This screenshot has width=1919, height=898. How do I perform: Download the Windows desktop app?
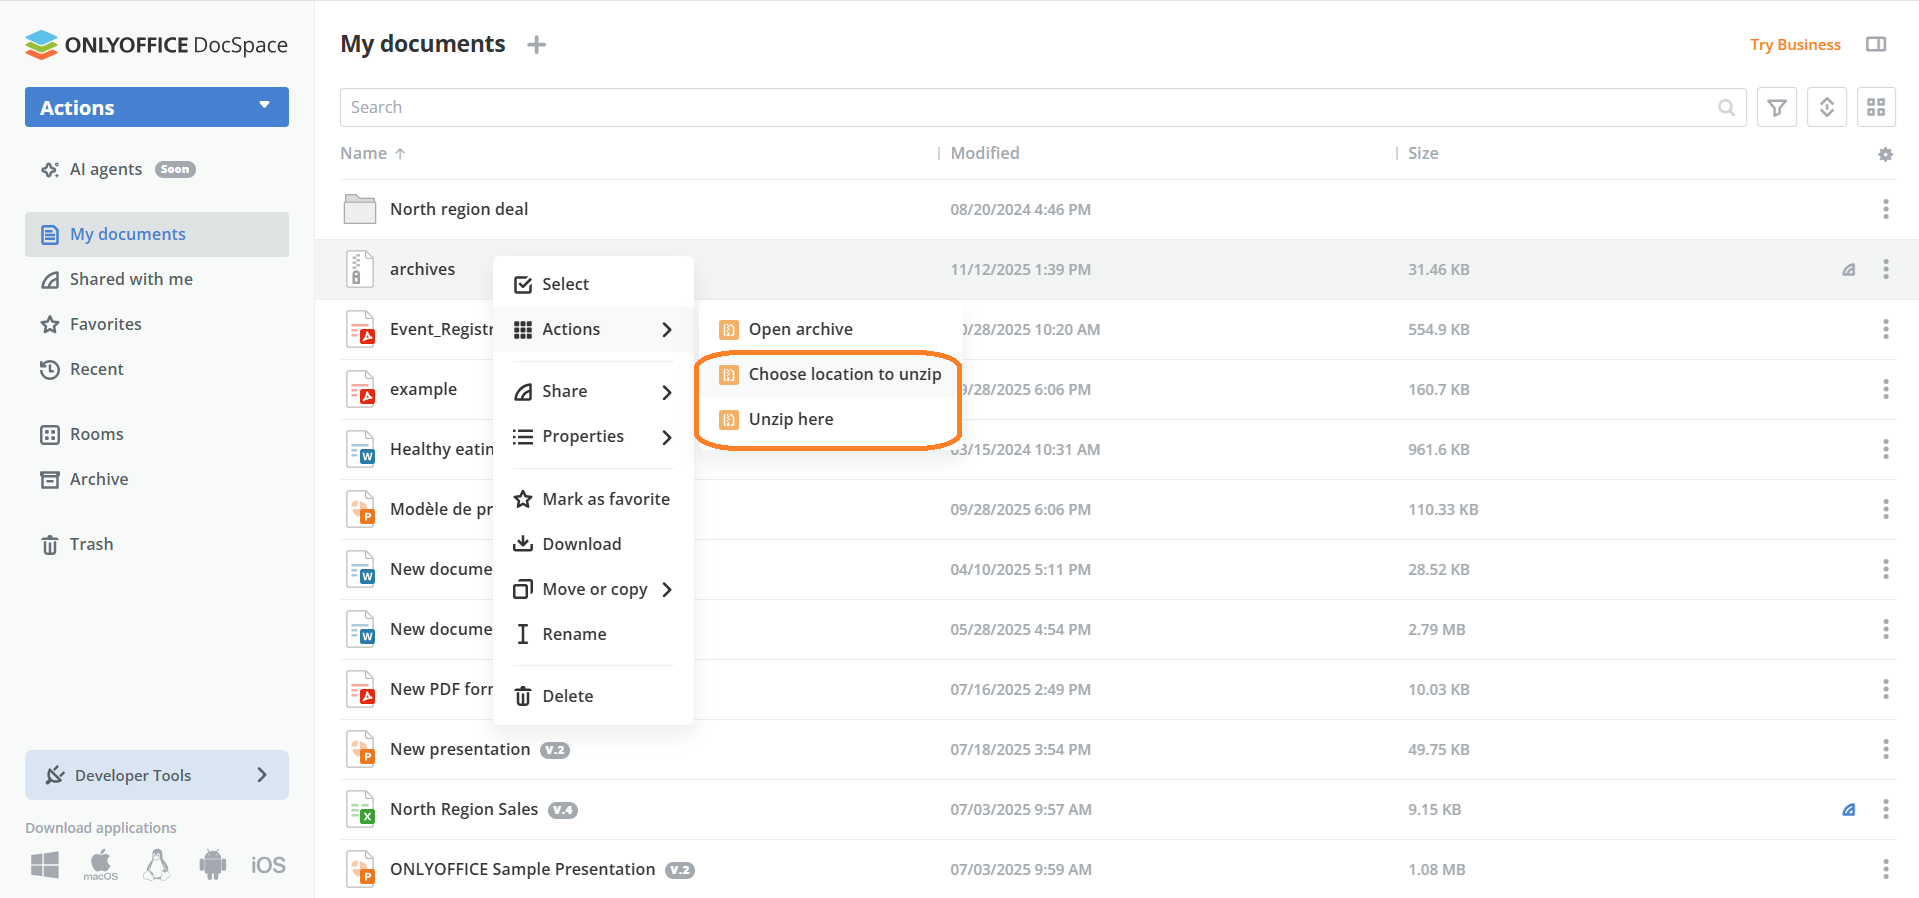click(45, 865)
